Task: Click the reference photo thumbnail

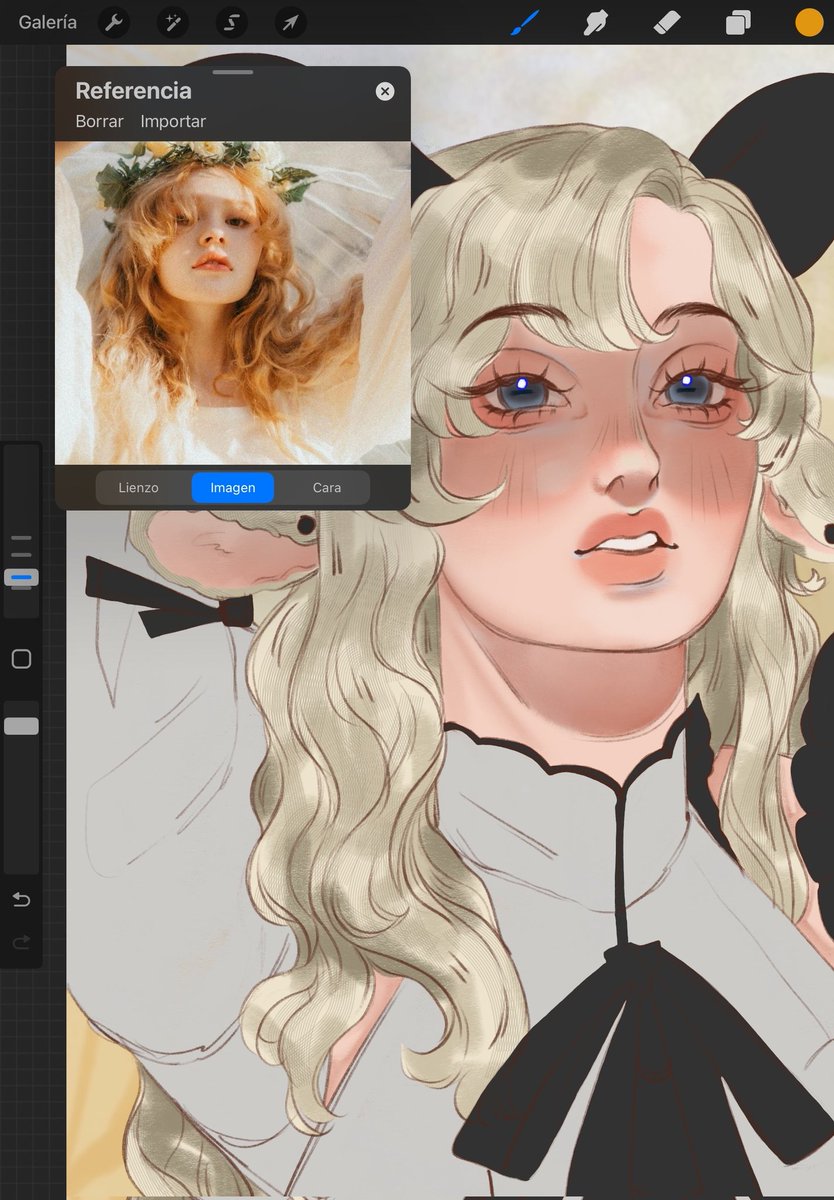Action: point(233,303)
